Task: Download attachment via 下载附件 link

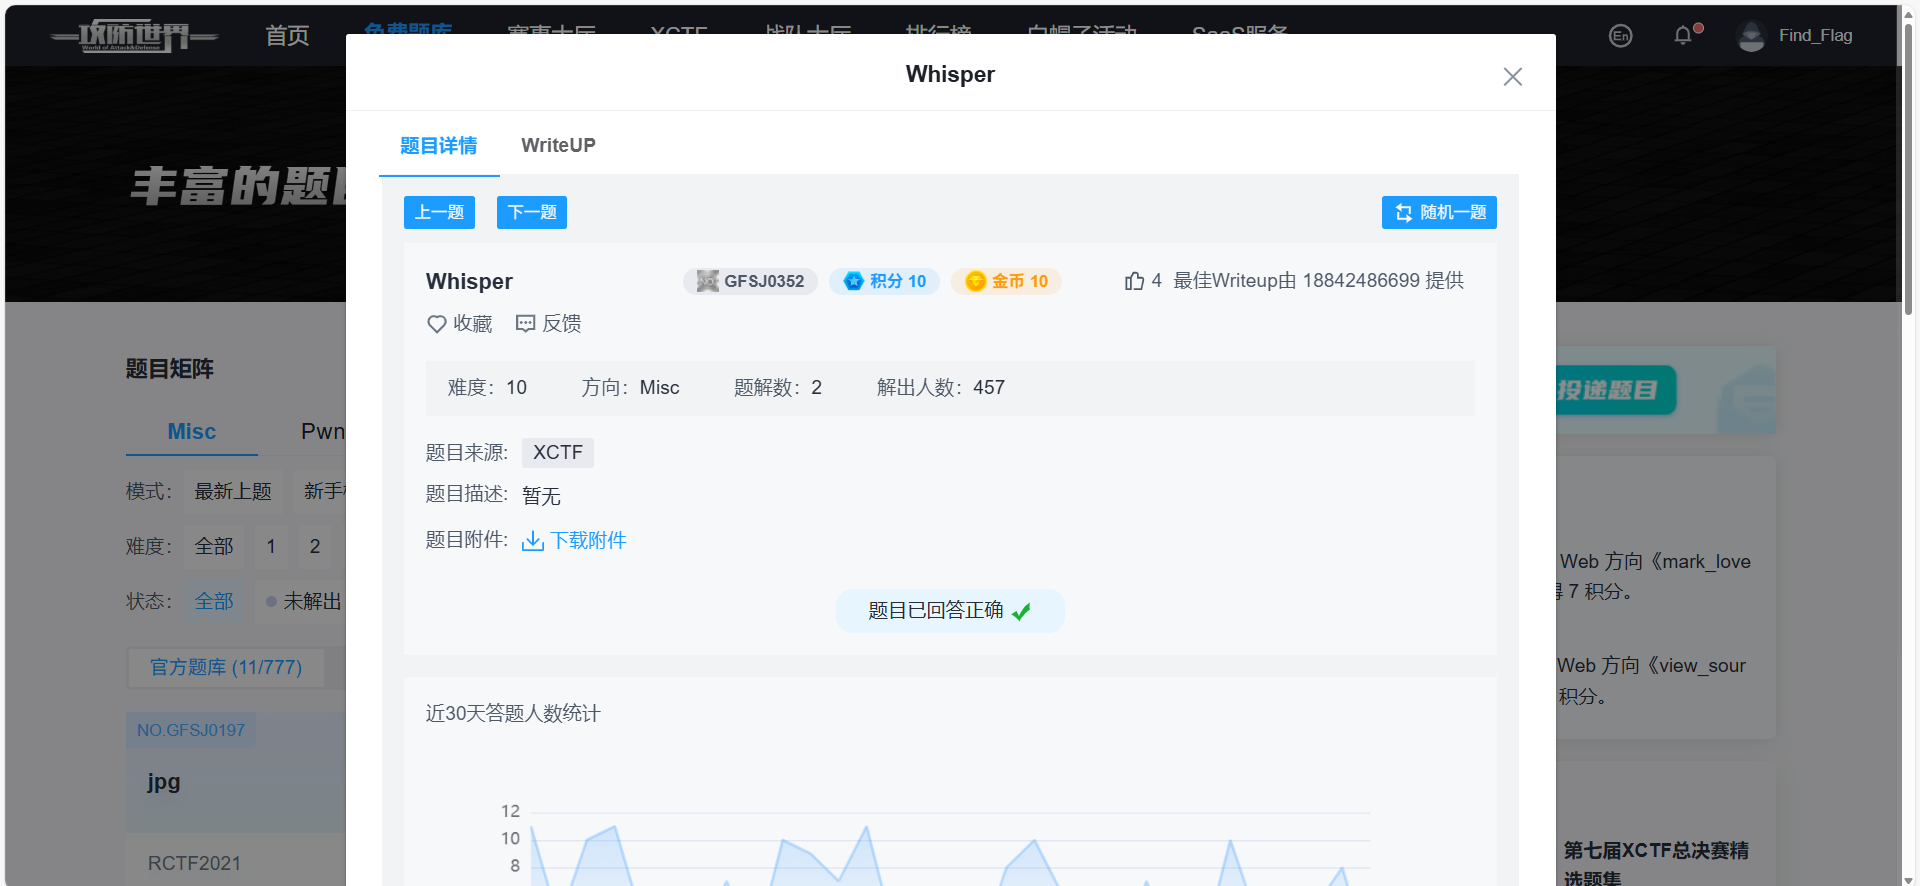Action: pyautogui.click(x=588, y=541)
